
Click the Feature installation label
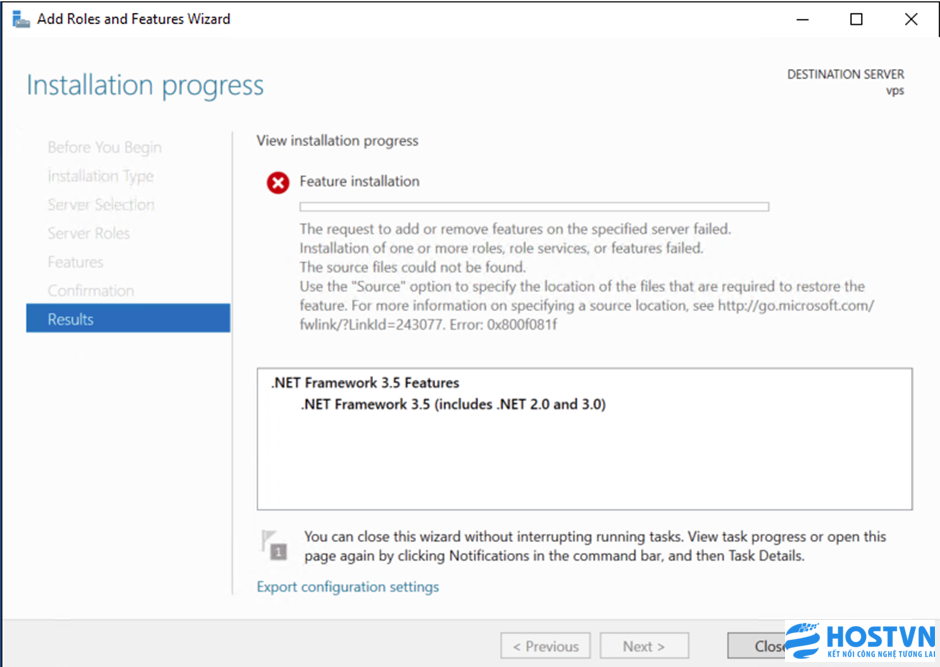tap(360, 182)
